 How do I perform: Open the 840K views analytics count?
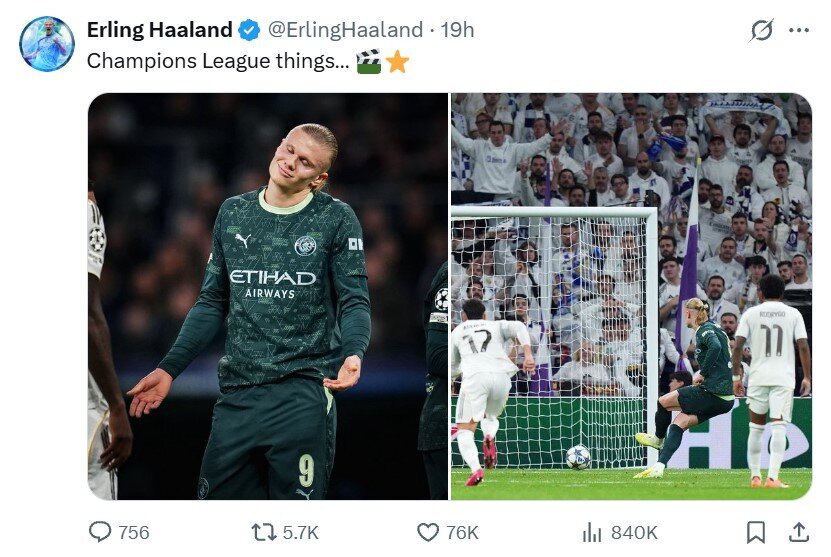(634, 532)
